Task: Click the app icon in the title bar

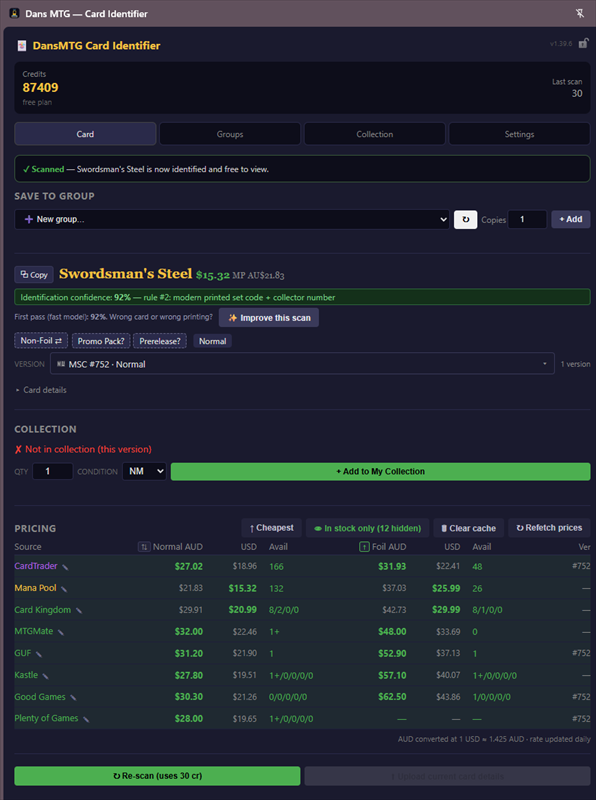Action: [x=15, y=14]
